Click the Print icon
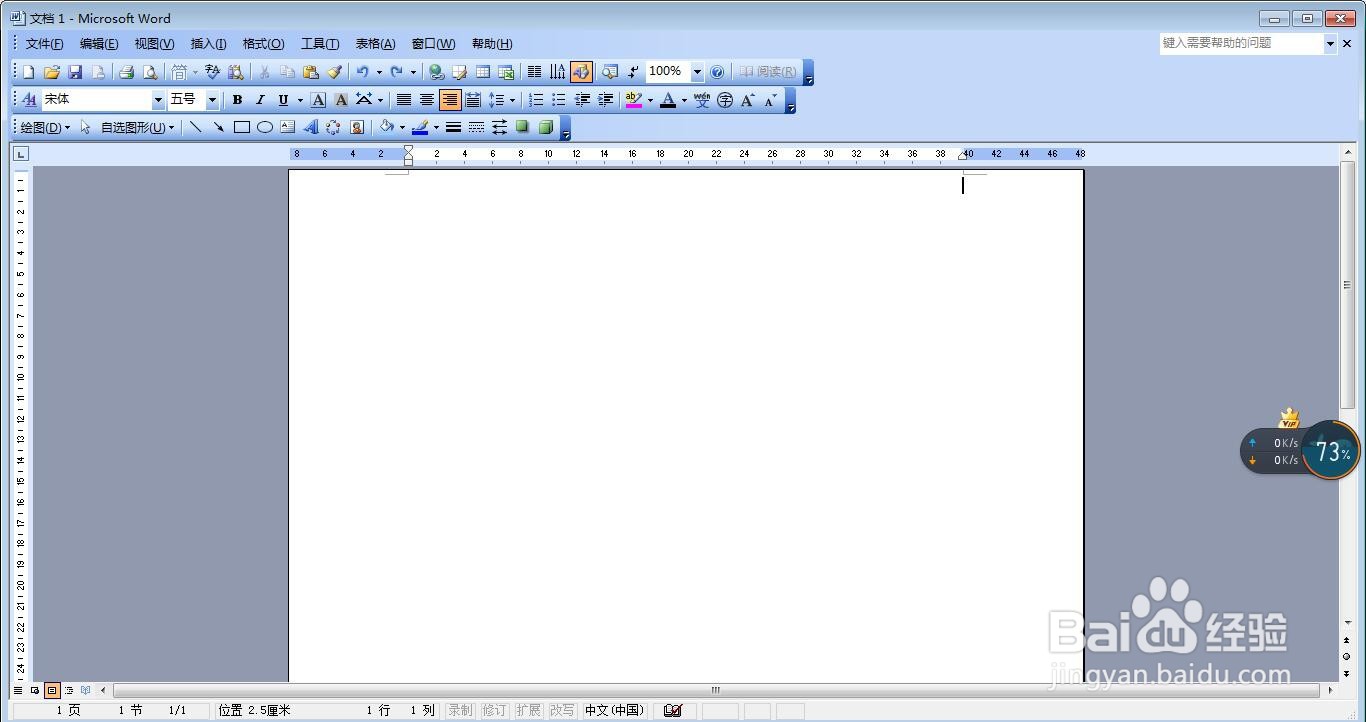The height and width of the screenshot is (722, 1366). click(126, 72)
